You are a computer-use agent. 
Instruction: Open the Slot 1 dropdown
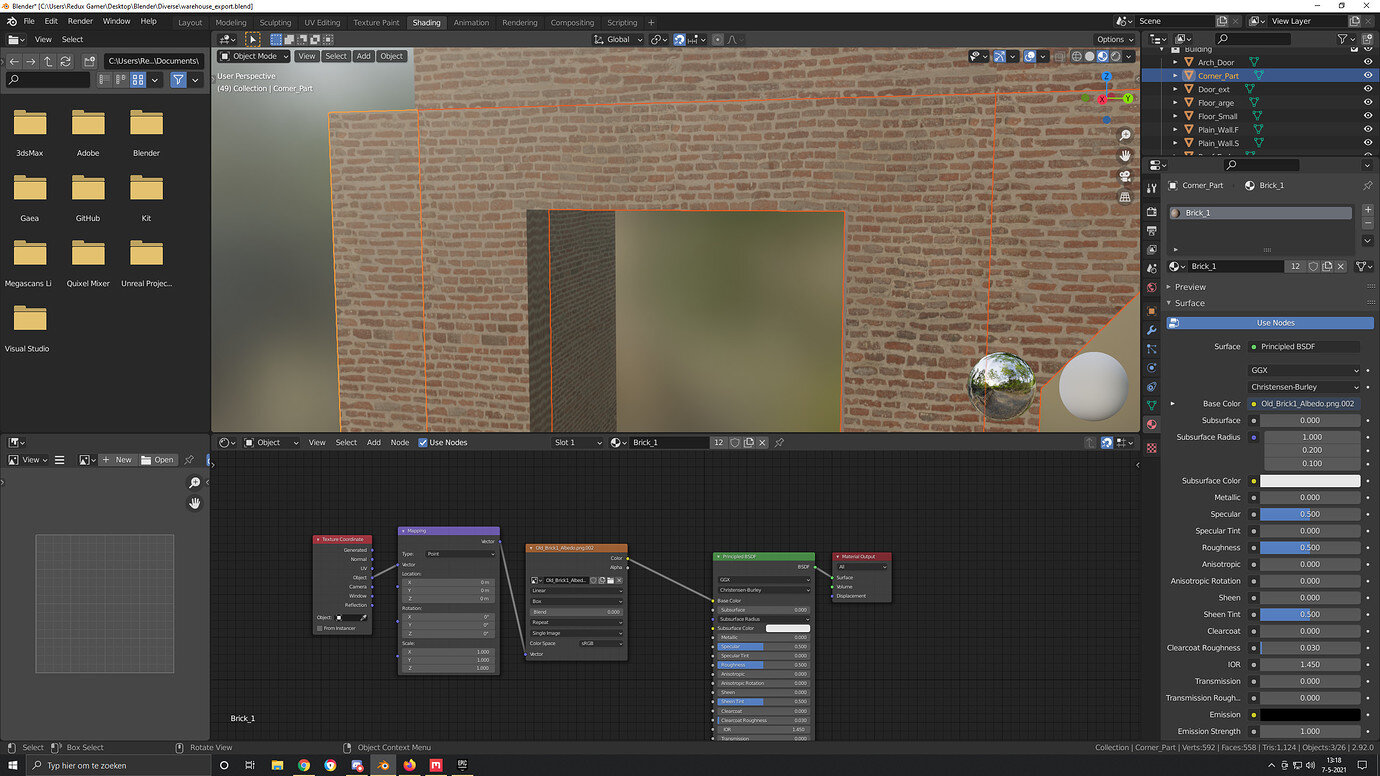pyautogui.click(x=579, y=442)
